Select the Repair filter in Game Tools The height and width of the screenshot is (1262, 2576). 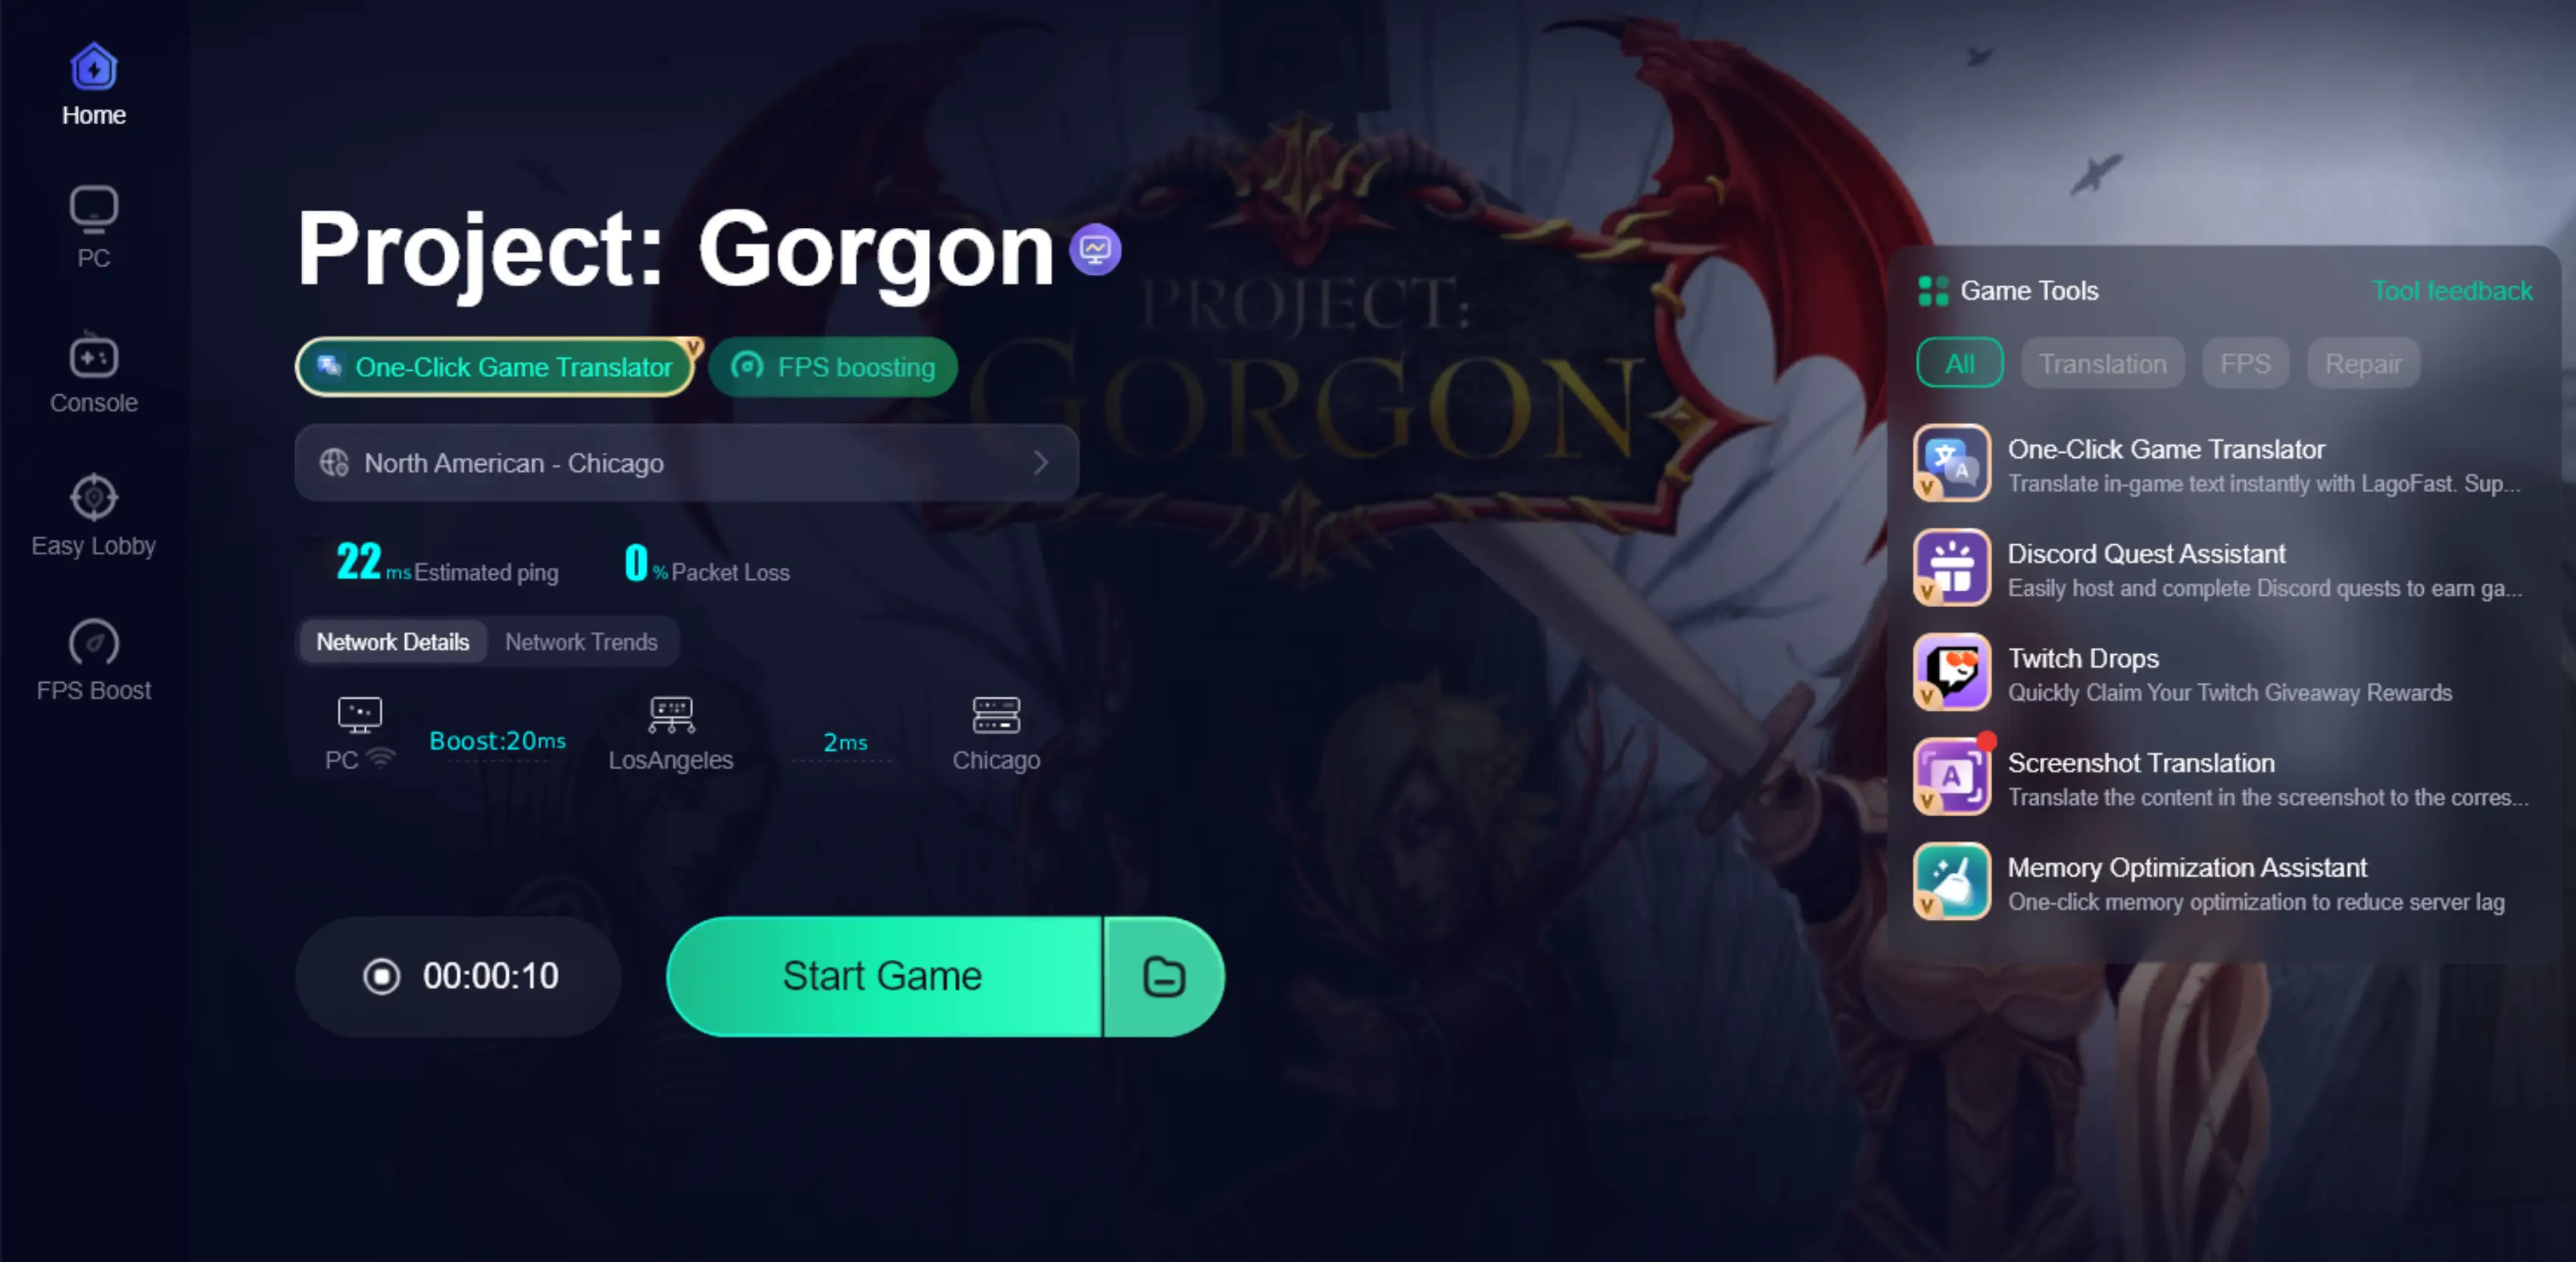[2362, 363]
